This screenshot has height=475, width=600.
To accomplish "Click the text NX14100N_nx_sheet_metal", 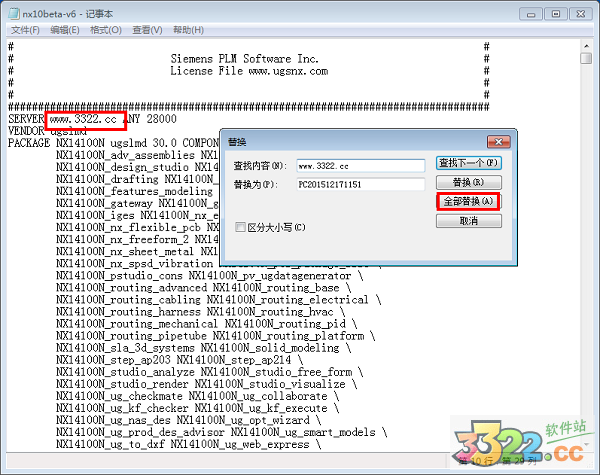I will pyautogui.click(x=125, y=251).
